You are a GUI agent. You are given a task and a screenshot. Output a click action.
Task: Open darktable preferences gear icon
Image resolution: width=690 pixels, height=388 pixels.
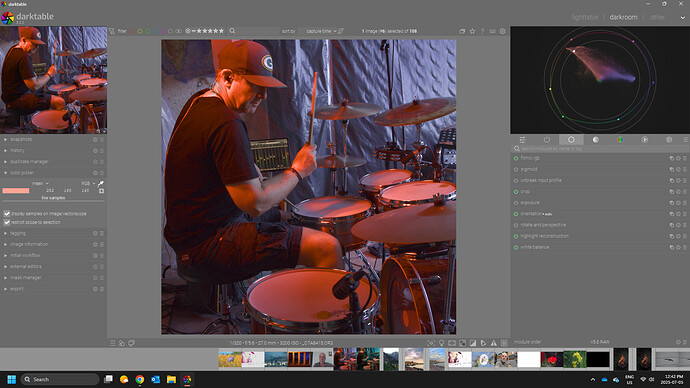pyautogui.click(x=503, y=31)
